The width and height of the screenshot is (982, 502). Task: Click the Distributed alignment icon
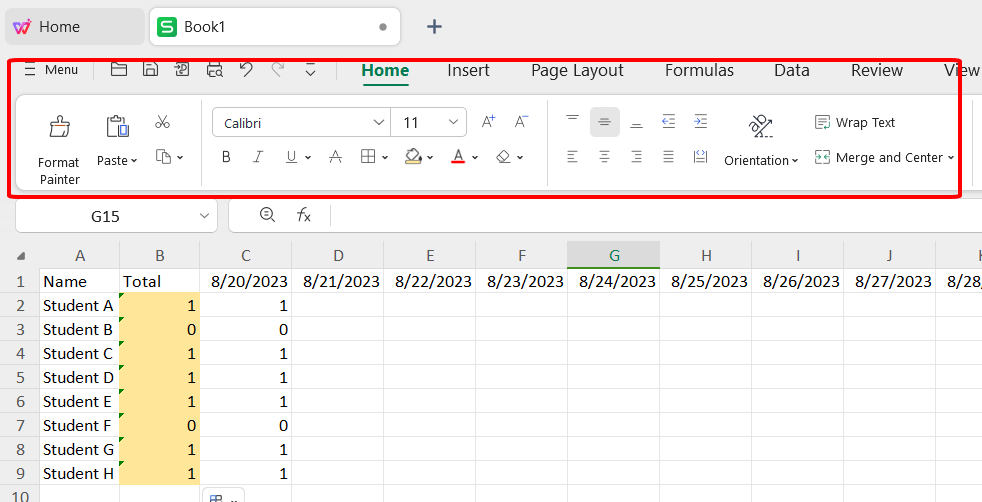(701, 157)
